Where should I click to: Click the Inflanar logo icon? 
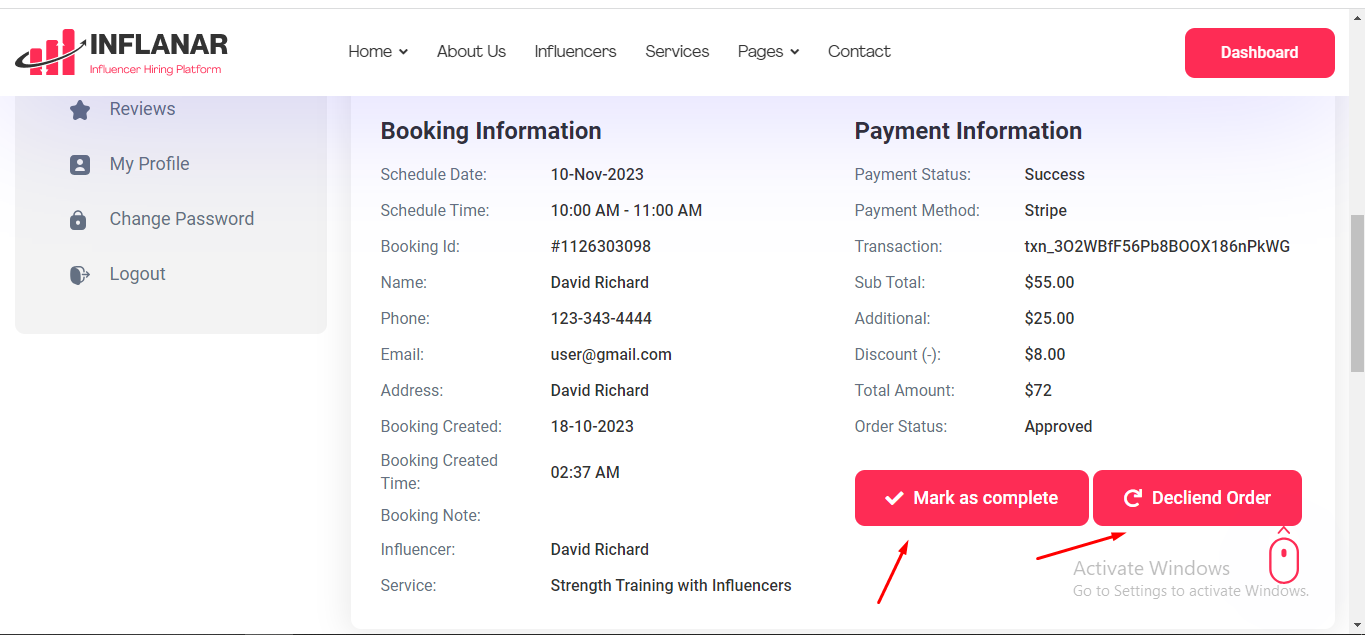50,52
